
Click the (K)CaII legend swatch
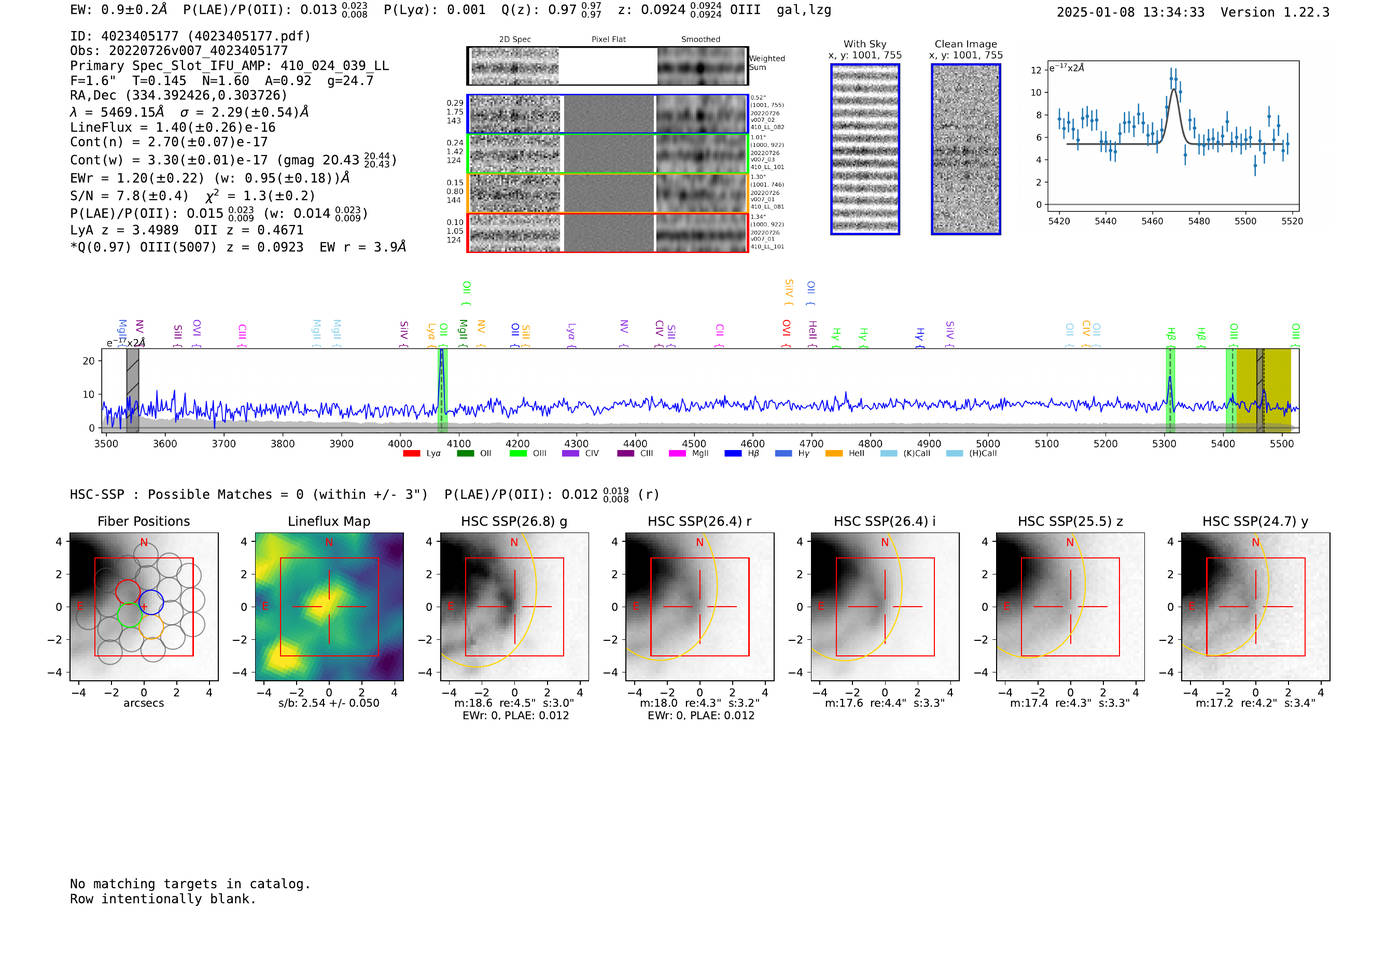coord(889,454)
